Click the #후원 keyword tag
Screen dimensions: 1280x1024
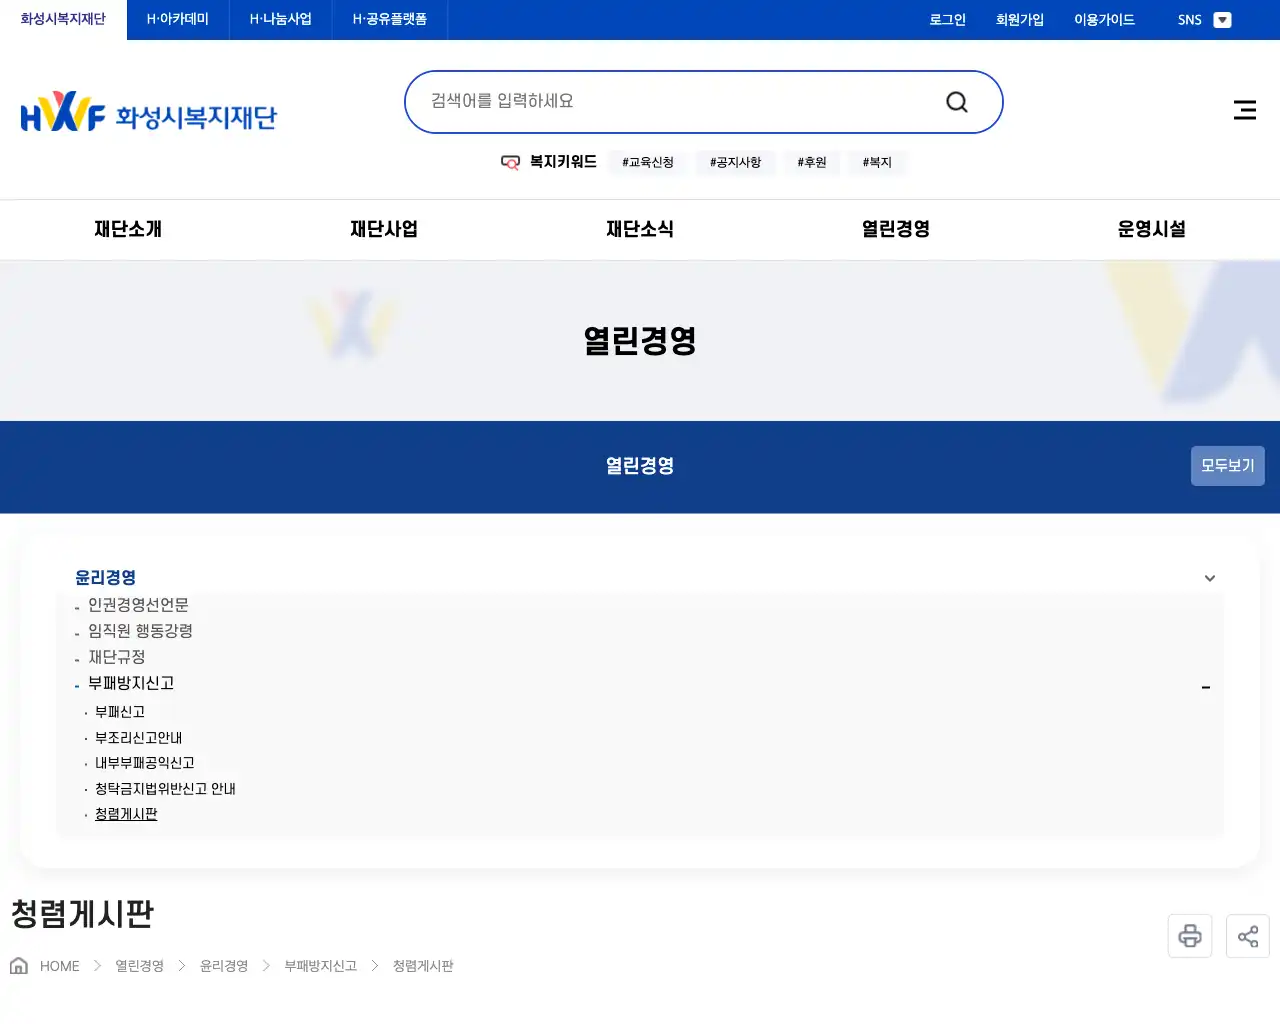pos(811,162)
